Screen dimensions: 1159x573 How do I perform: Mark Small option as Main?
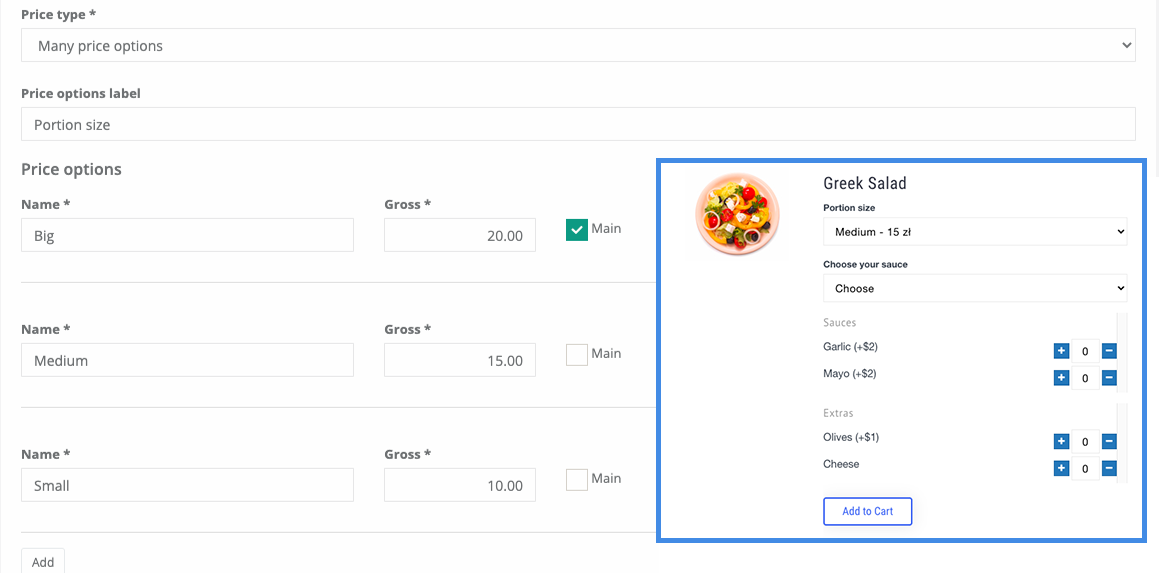[x=577, y=480]
